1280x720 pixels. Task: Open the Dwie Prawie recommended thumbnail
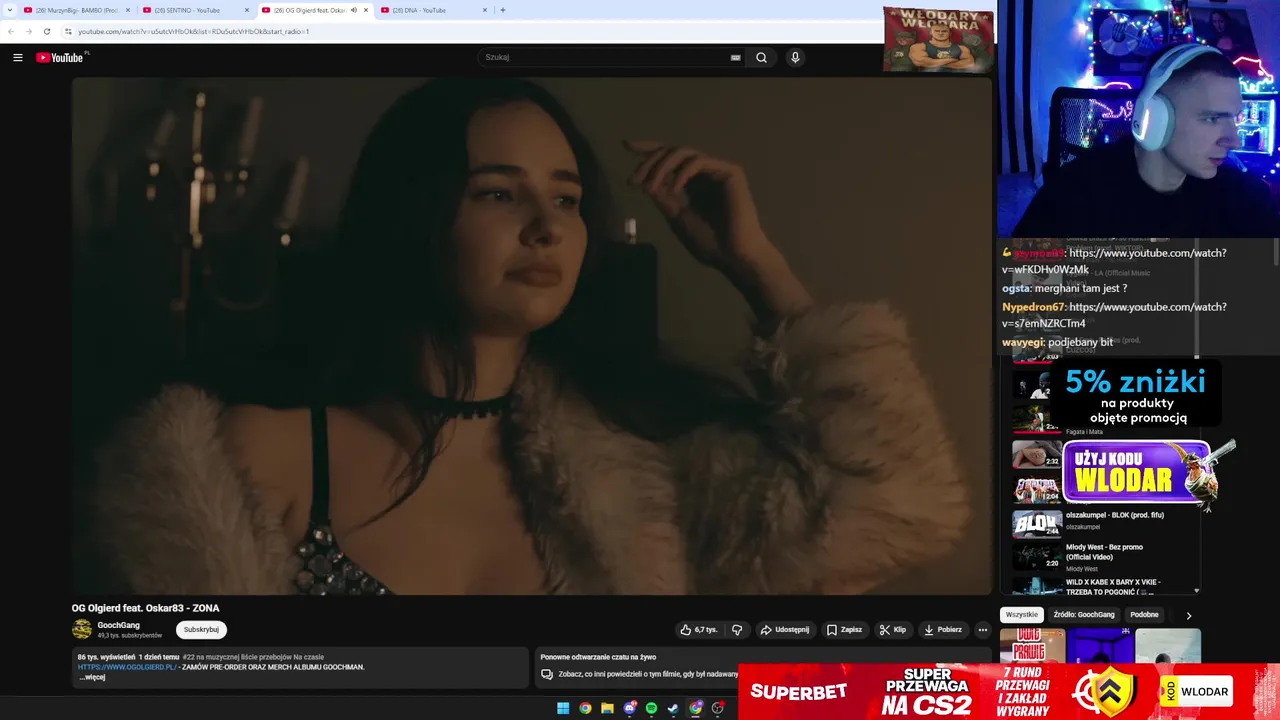(1032, 646)
